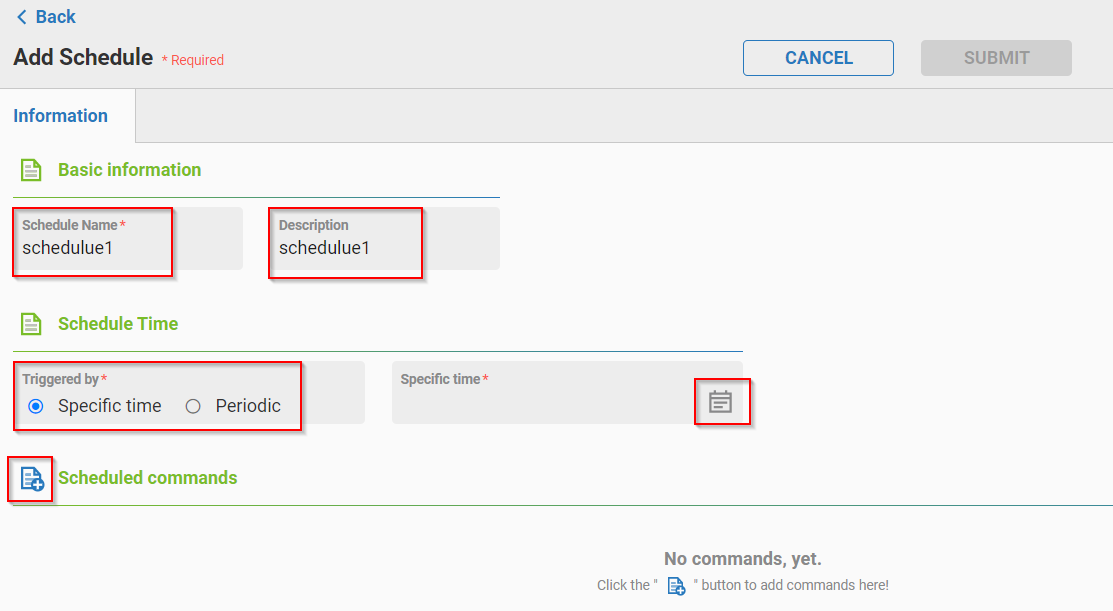Click the Back chevron arrow
This screenshot has height=611, width=1113.
click(x=21, y=17)
